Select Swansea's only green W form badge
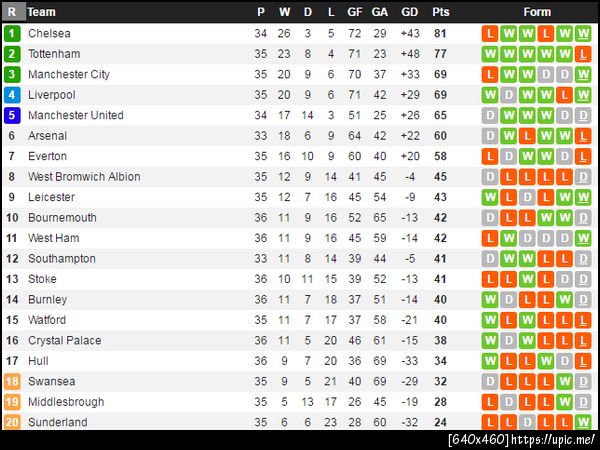Viewport: 600px width, 450px height. (x=565, y=381)
